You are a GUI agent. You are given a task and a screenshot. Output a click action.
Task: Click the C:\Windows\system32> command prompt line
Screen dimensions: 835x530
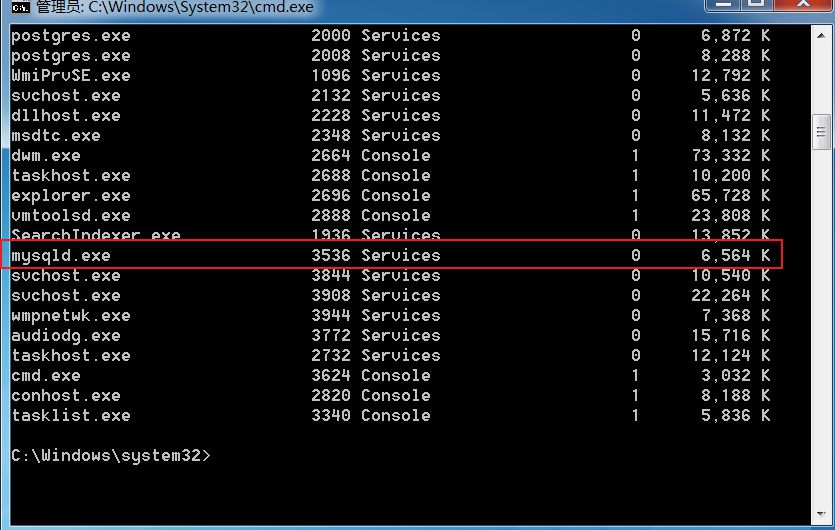111,455
